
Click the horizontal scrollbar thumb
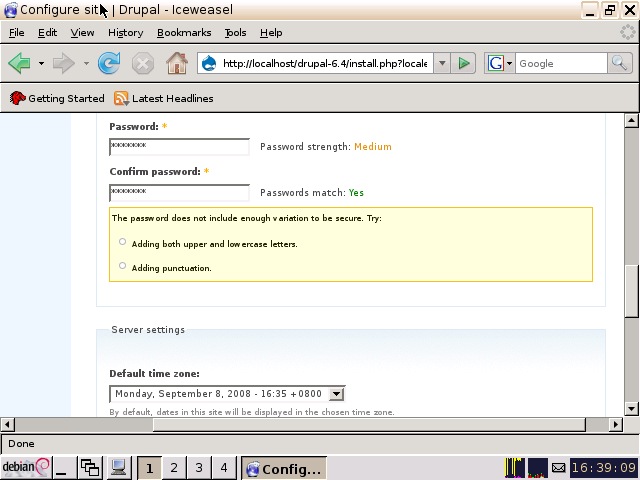click(x=369, y=424)
